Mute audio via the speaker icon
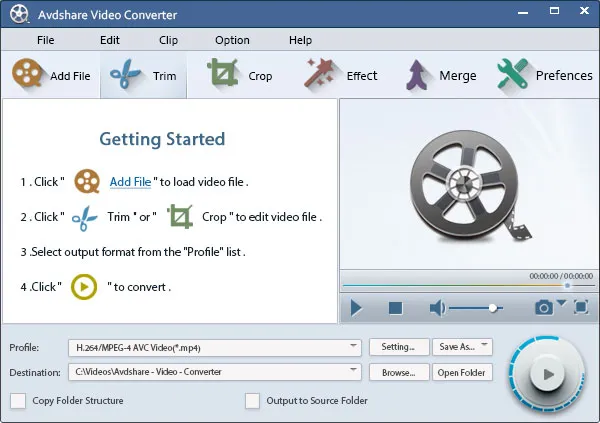Screen dimensions: 600x423 [x=437, y=308]
